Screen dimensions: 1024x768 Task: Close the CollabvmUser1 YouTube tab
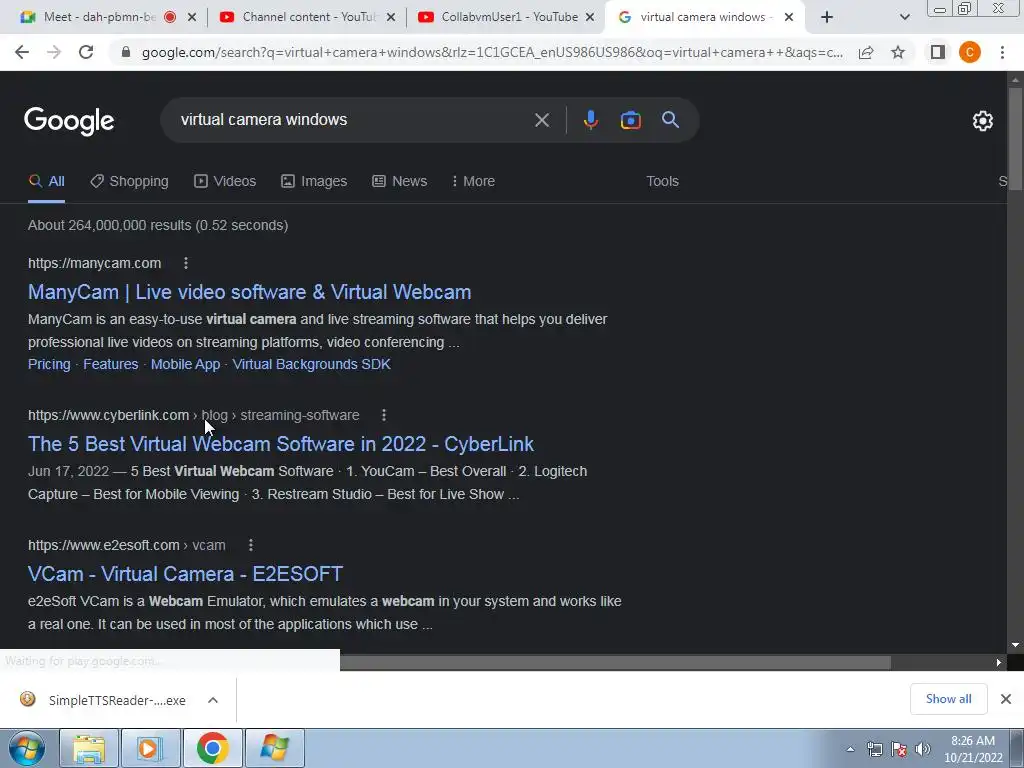pos(590,18)
